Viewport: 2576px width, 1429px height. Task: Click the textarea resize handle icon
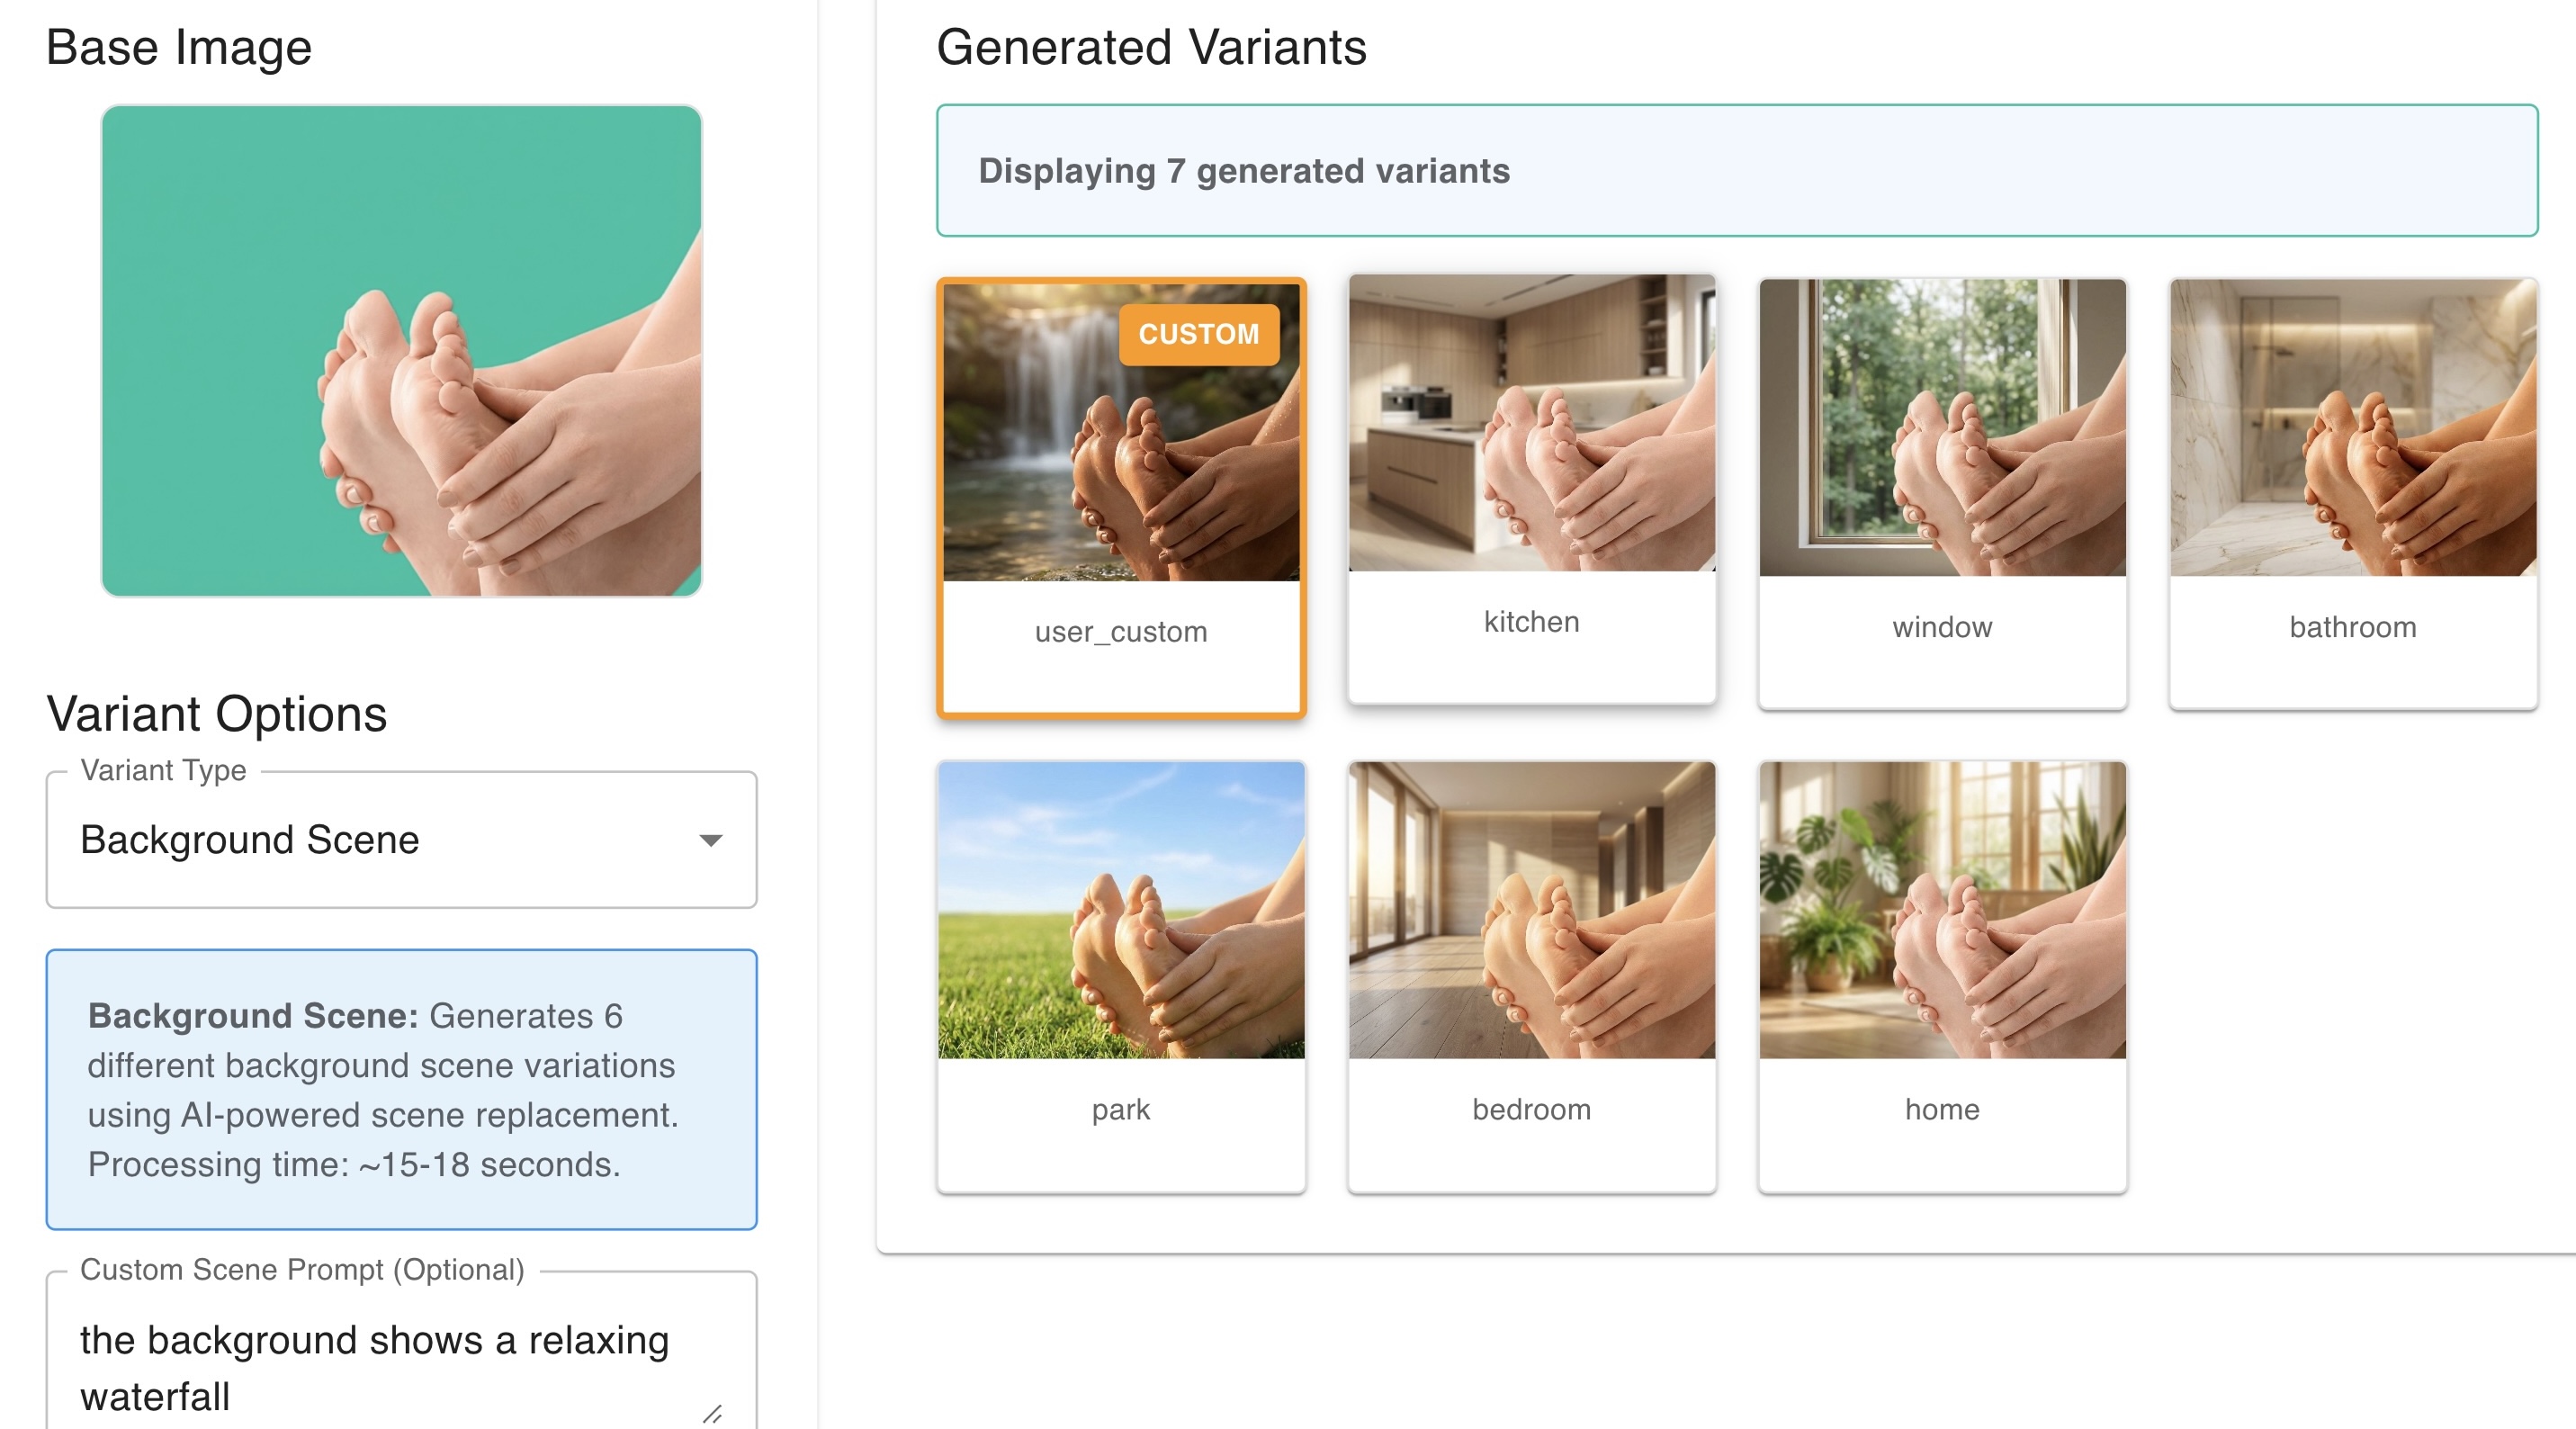click(x=712, y=1413)
